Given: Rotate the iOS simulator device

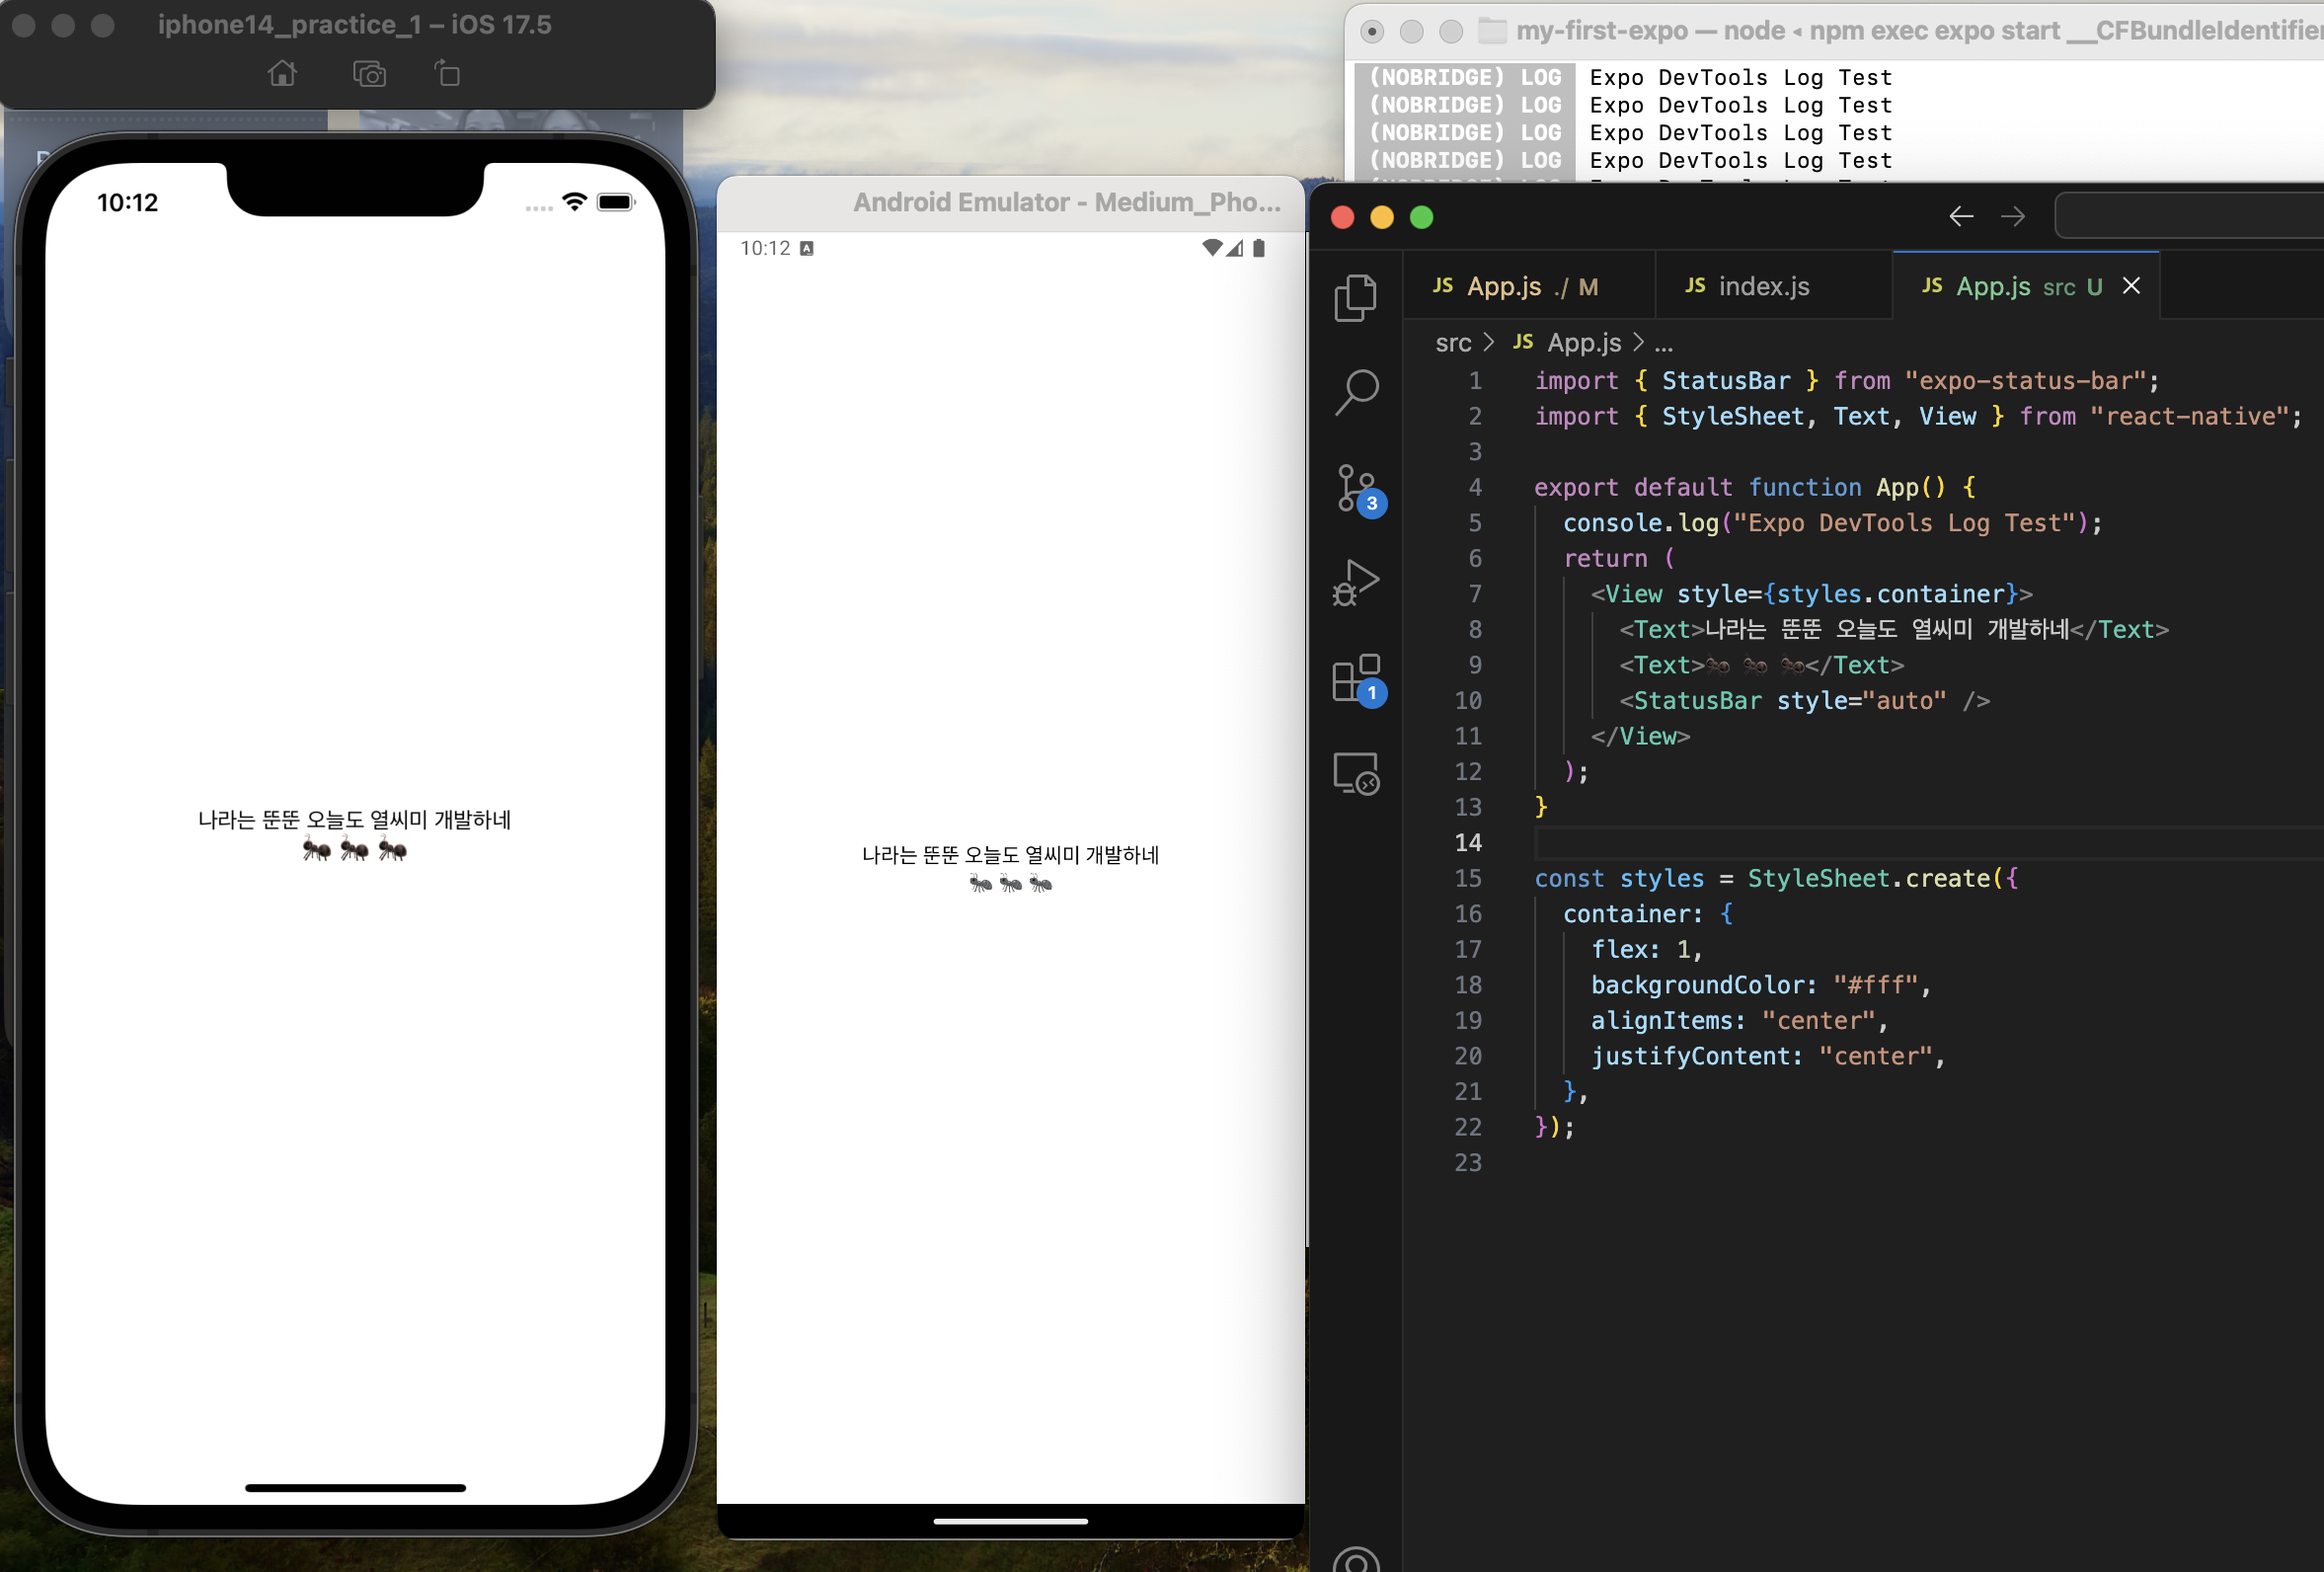Looking at the screenshot, I should (x=447, y=74).
